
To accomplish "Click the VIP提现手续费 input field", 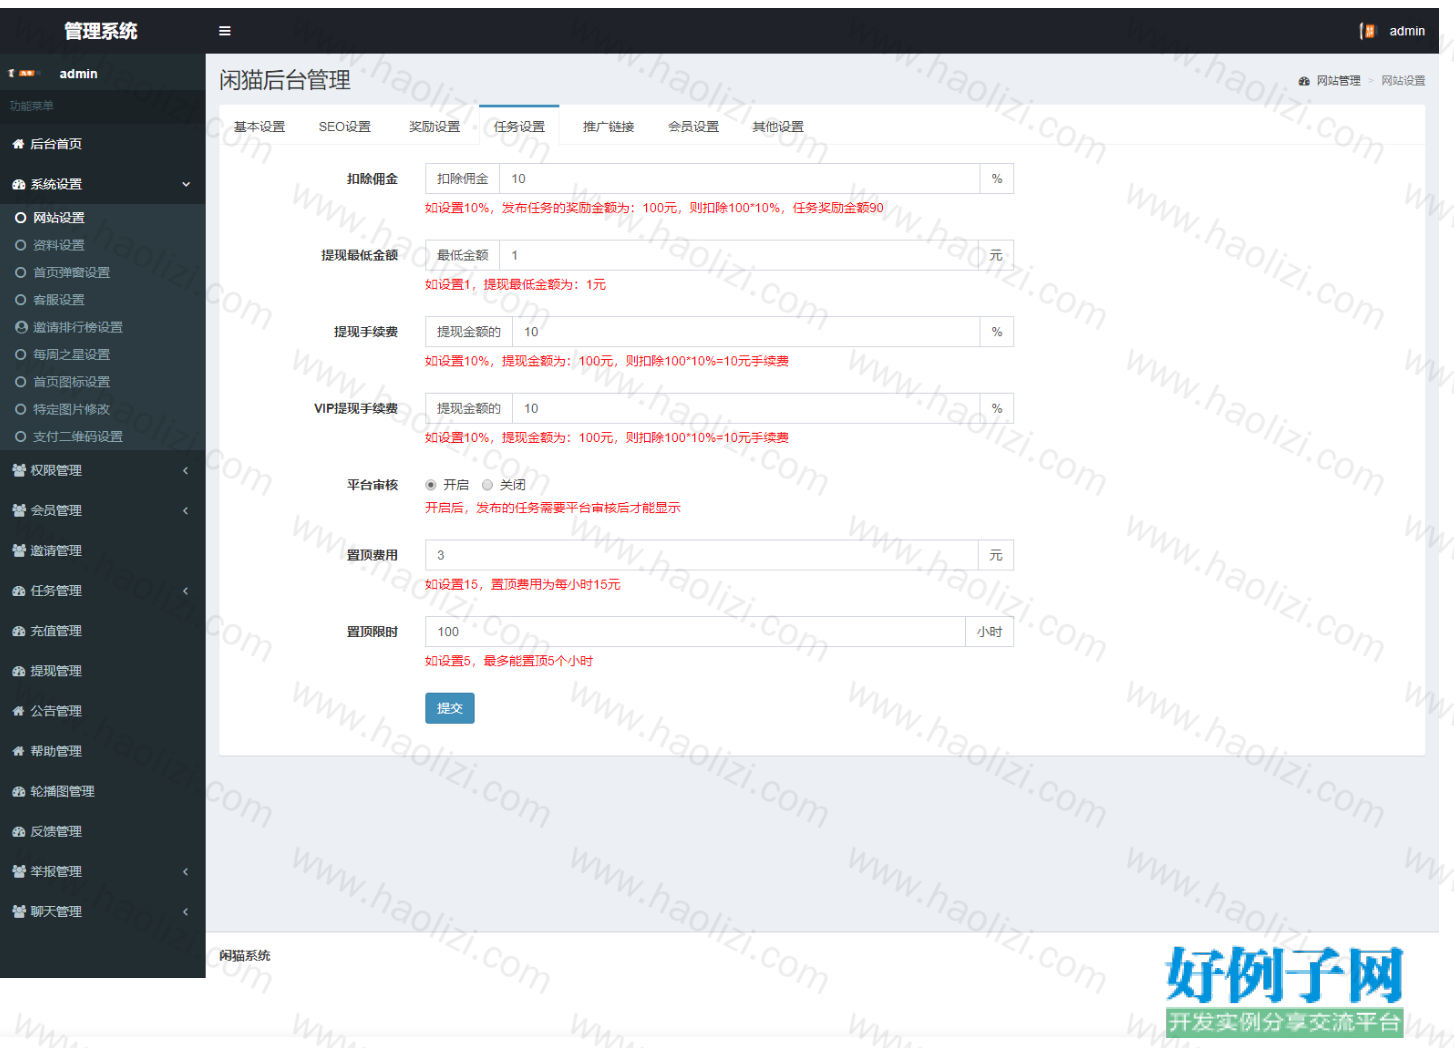I will 746,408.
